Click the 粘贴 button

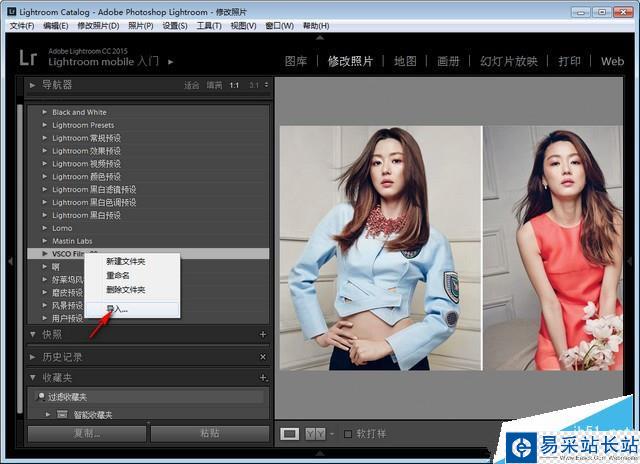[x=210, y=433]
